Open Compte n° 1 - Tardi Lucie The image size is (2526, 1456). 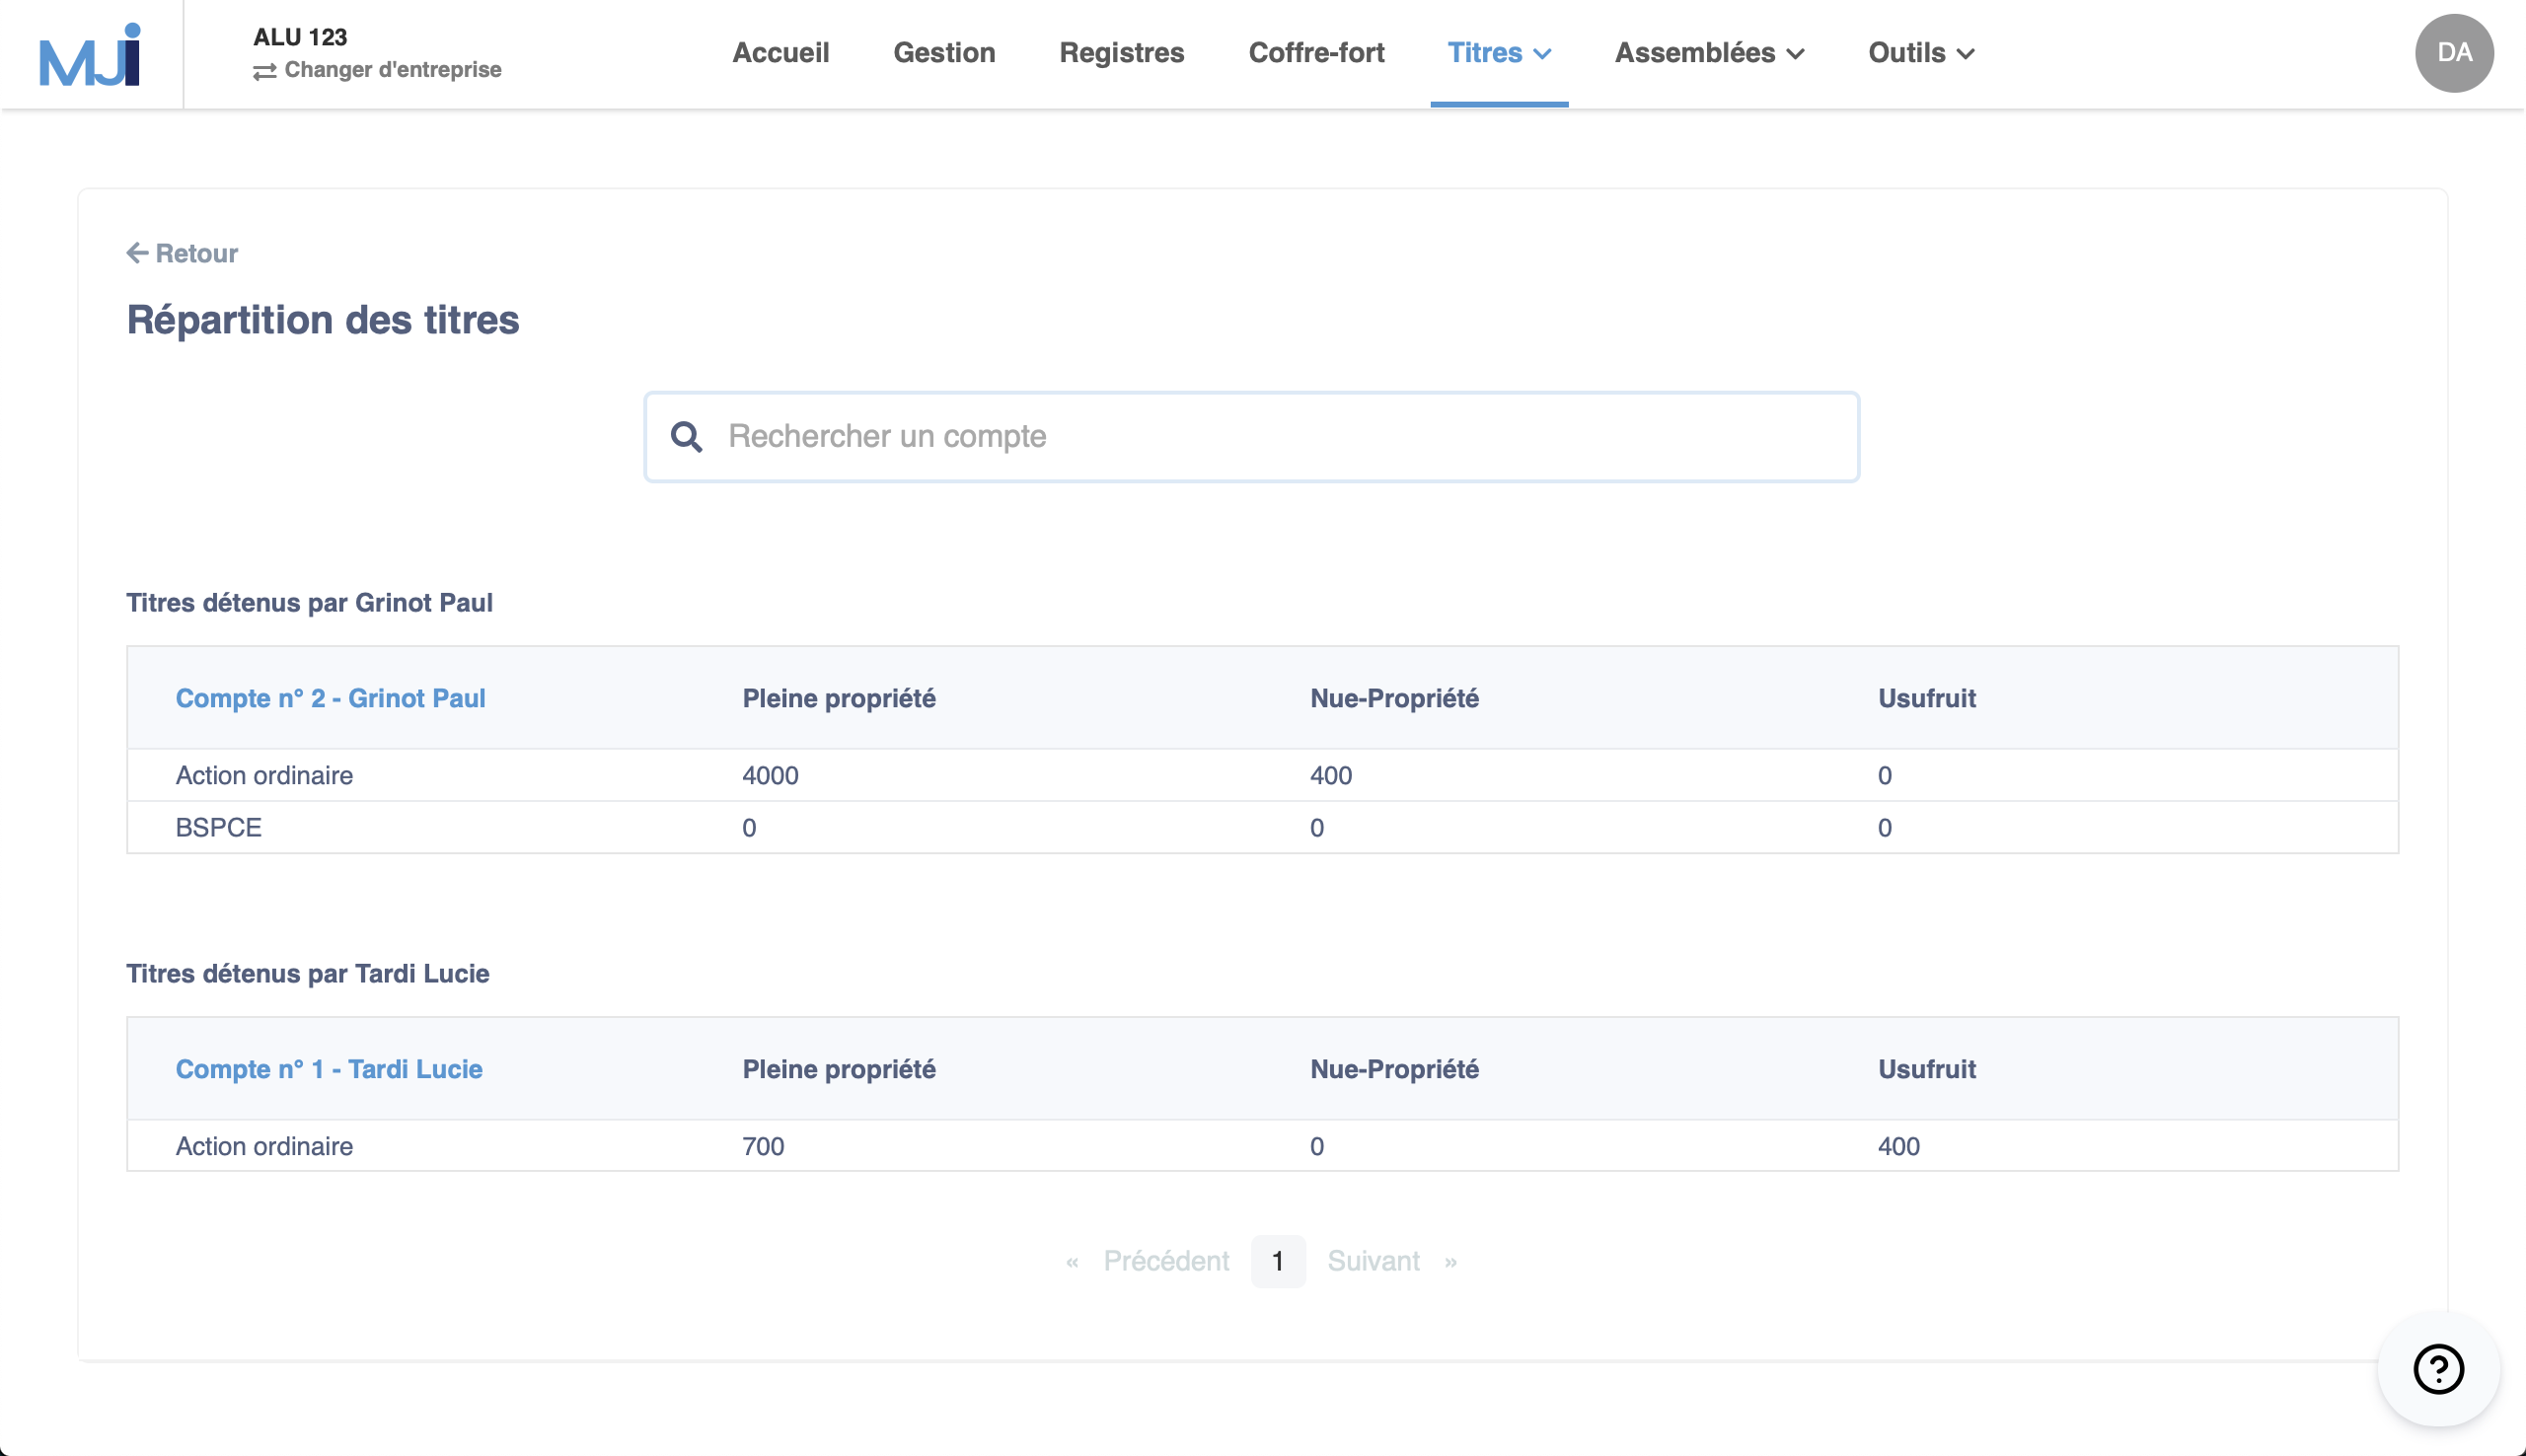coord(329,1068)
